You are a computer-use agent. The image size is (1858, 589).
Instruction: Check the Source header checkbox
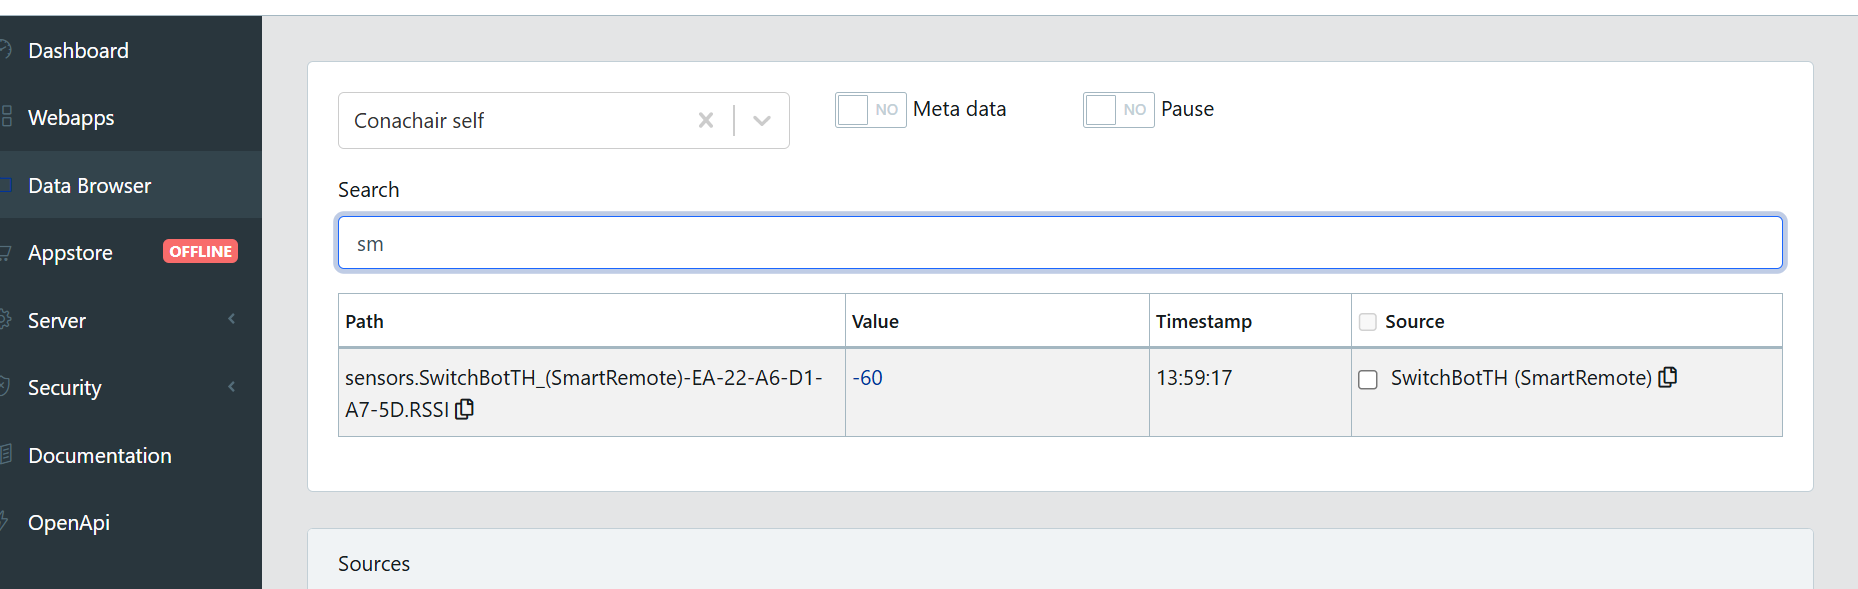click(1367, 322)
